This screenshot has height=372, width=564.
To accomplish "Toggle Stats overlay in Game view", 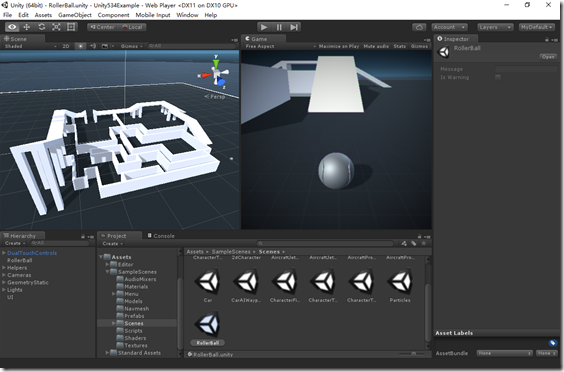I will tap(399, 46).
